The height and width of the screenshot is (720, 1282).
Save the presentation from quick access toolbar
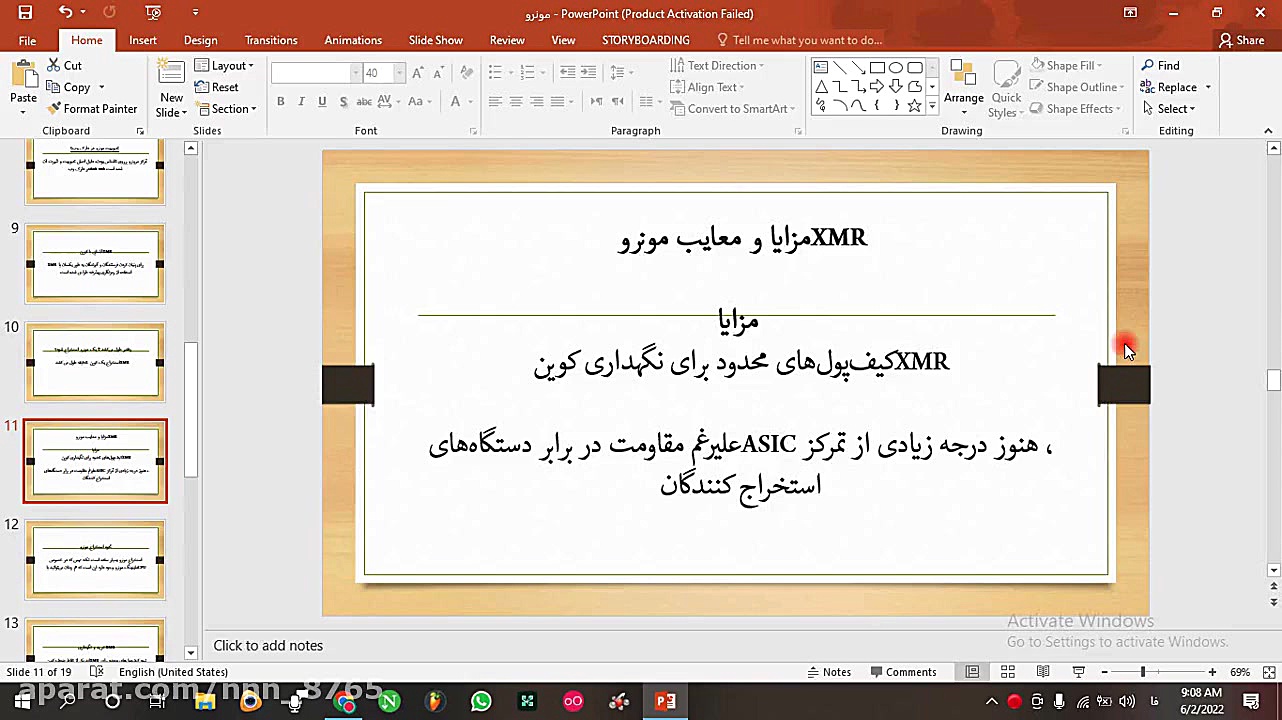tap(25, 13)
